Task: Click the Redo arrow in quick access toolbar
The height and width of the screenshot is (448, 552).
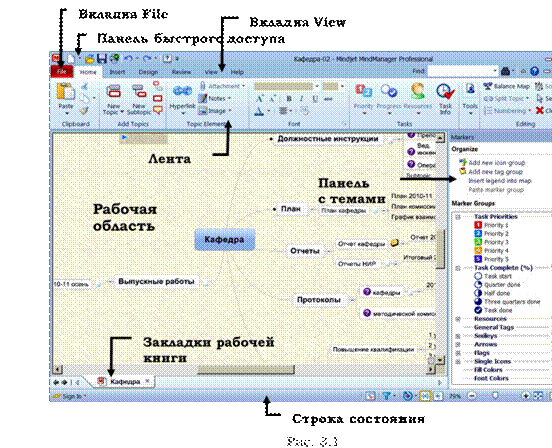Action: coord(147,58)
